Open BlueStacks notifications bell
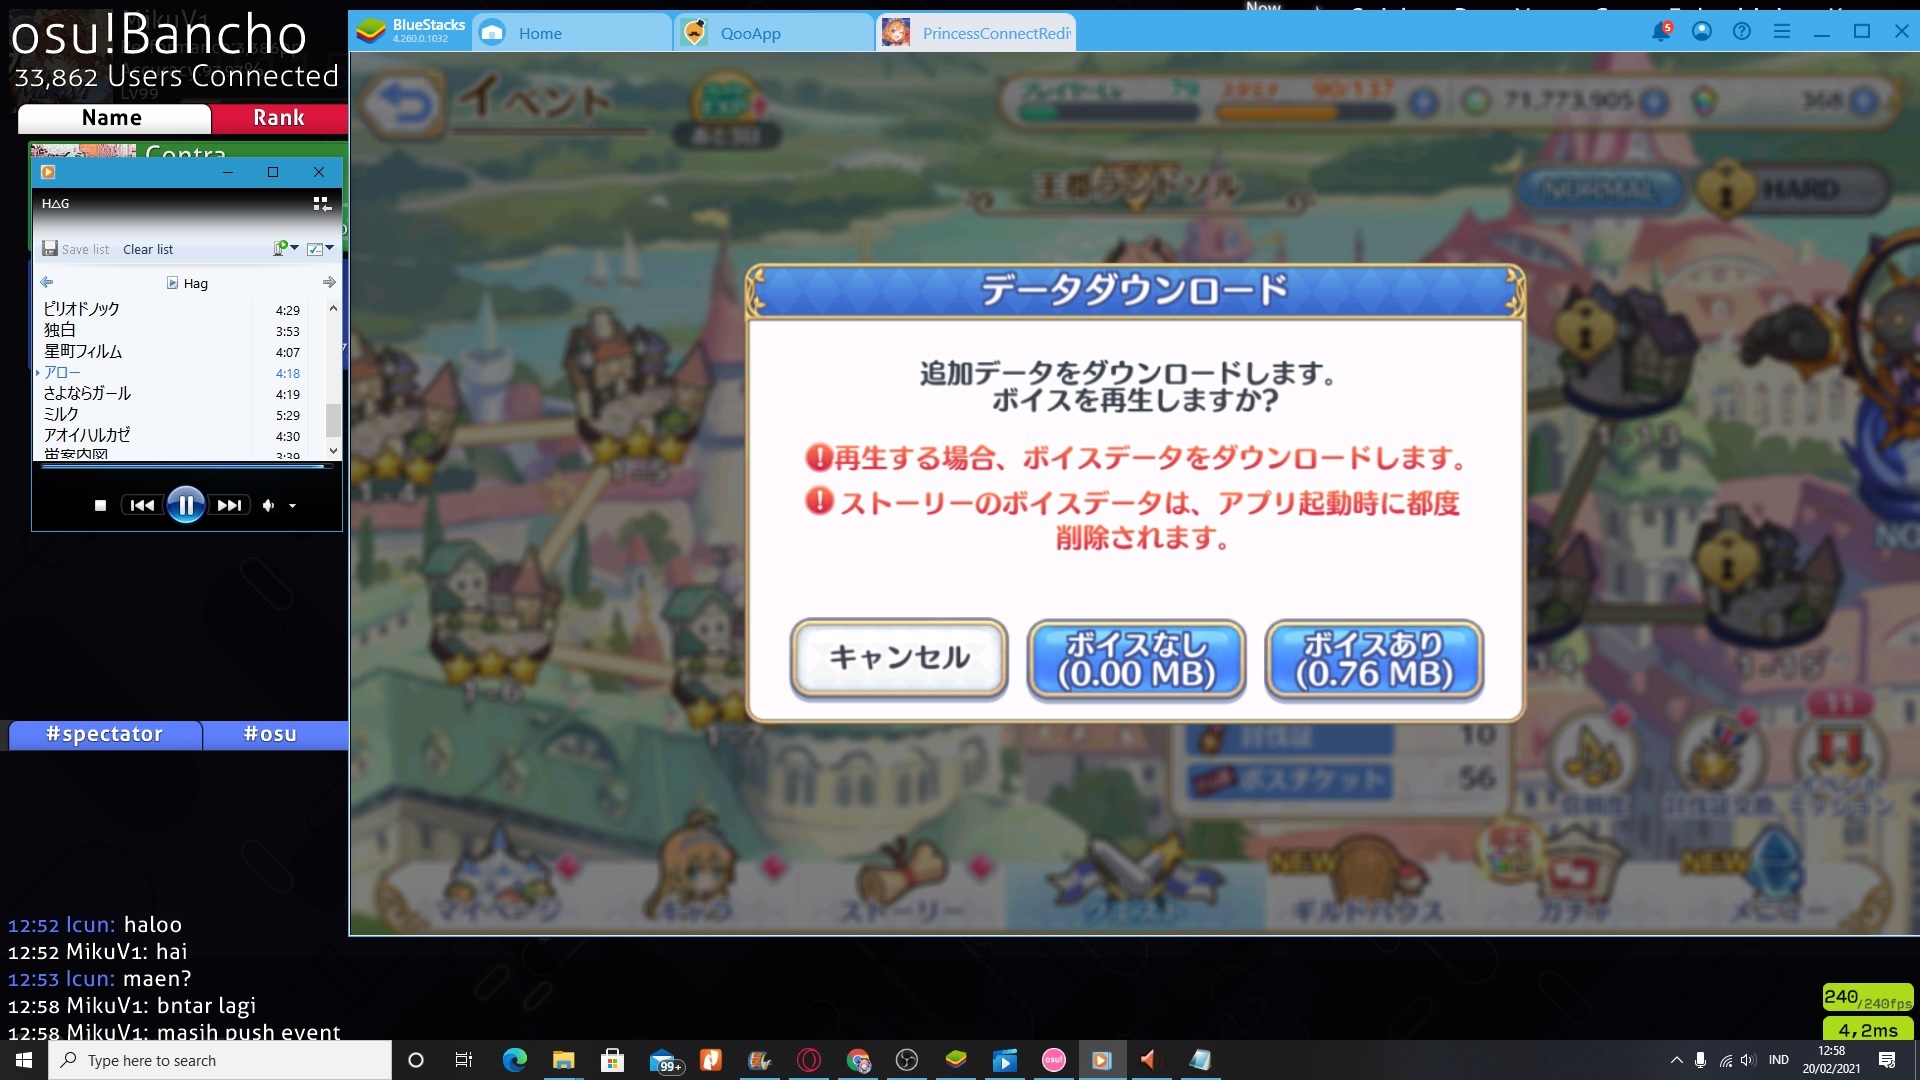The width and height of the screenshot is (1920, 1080). pos(1661,32)
